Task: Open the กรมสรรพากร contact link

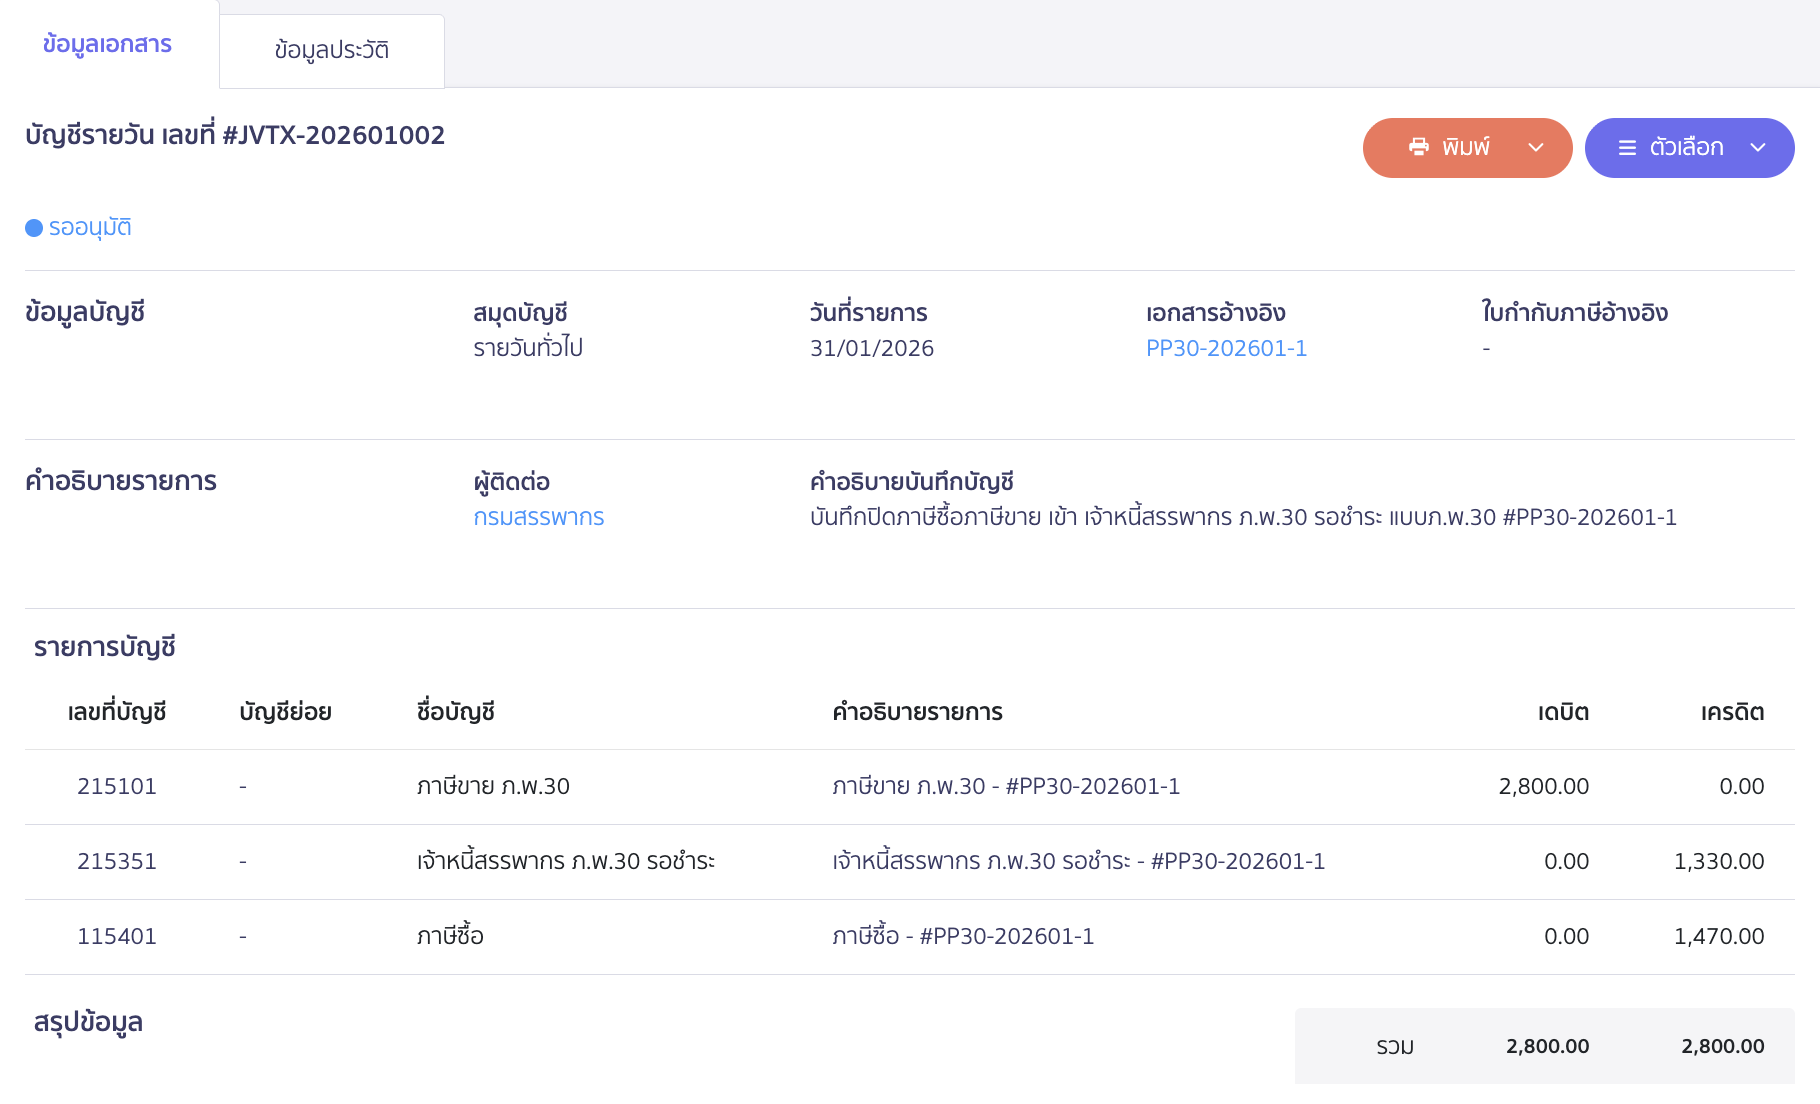Action: point(538,517)
